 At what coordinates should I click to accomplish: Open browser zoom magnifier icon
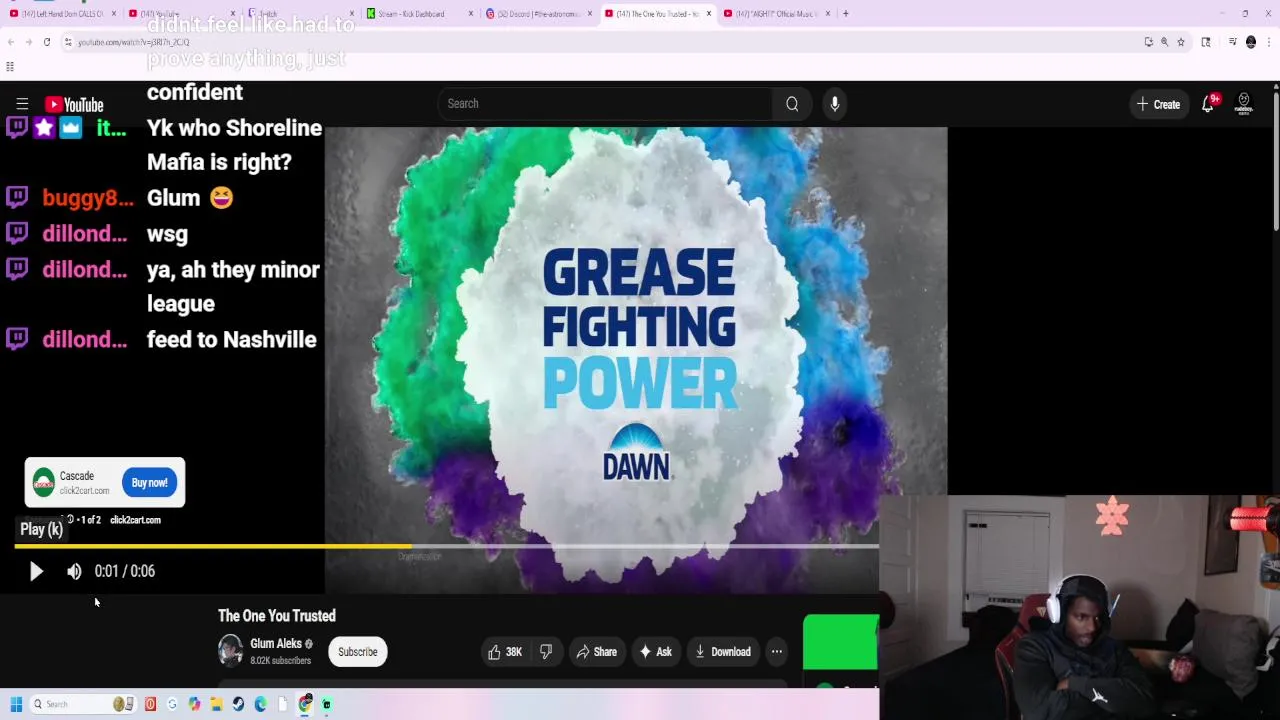coord(1164,42)
